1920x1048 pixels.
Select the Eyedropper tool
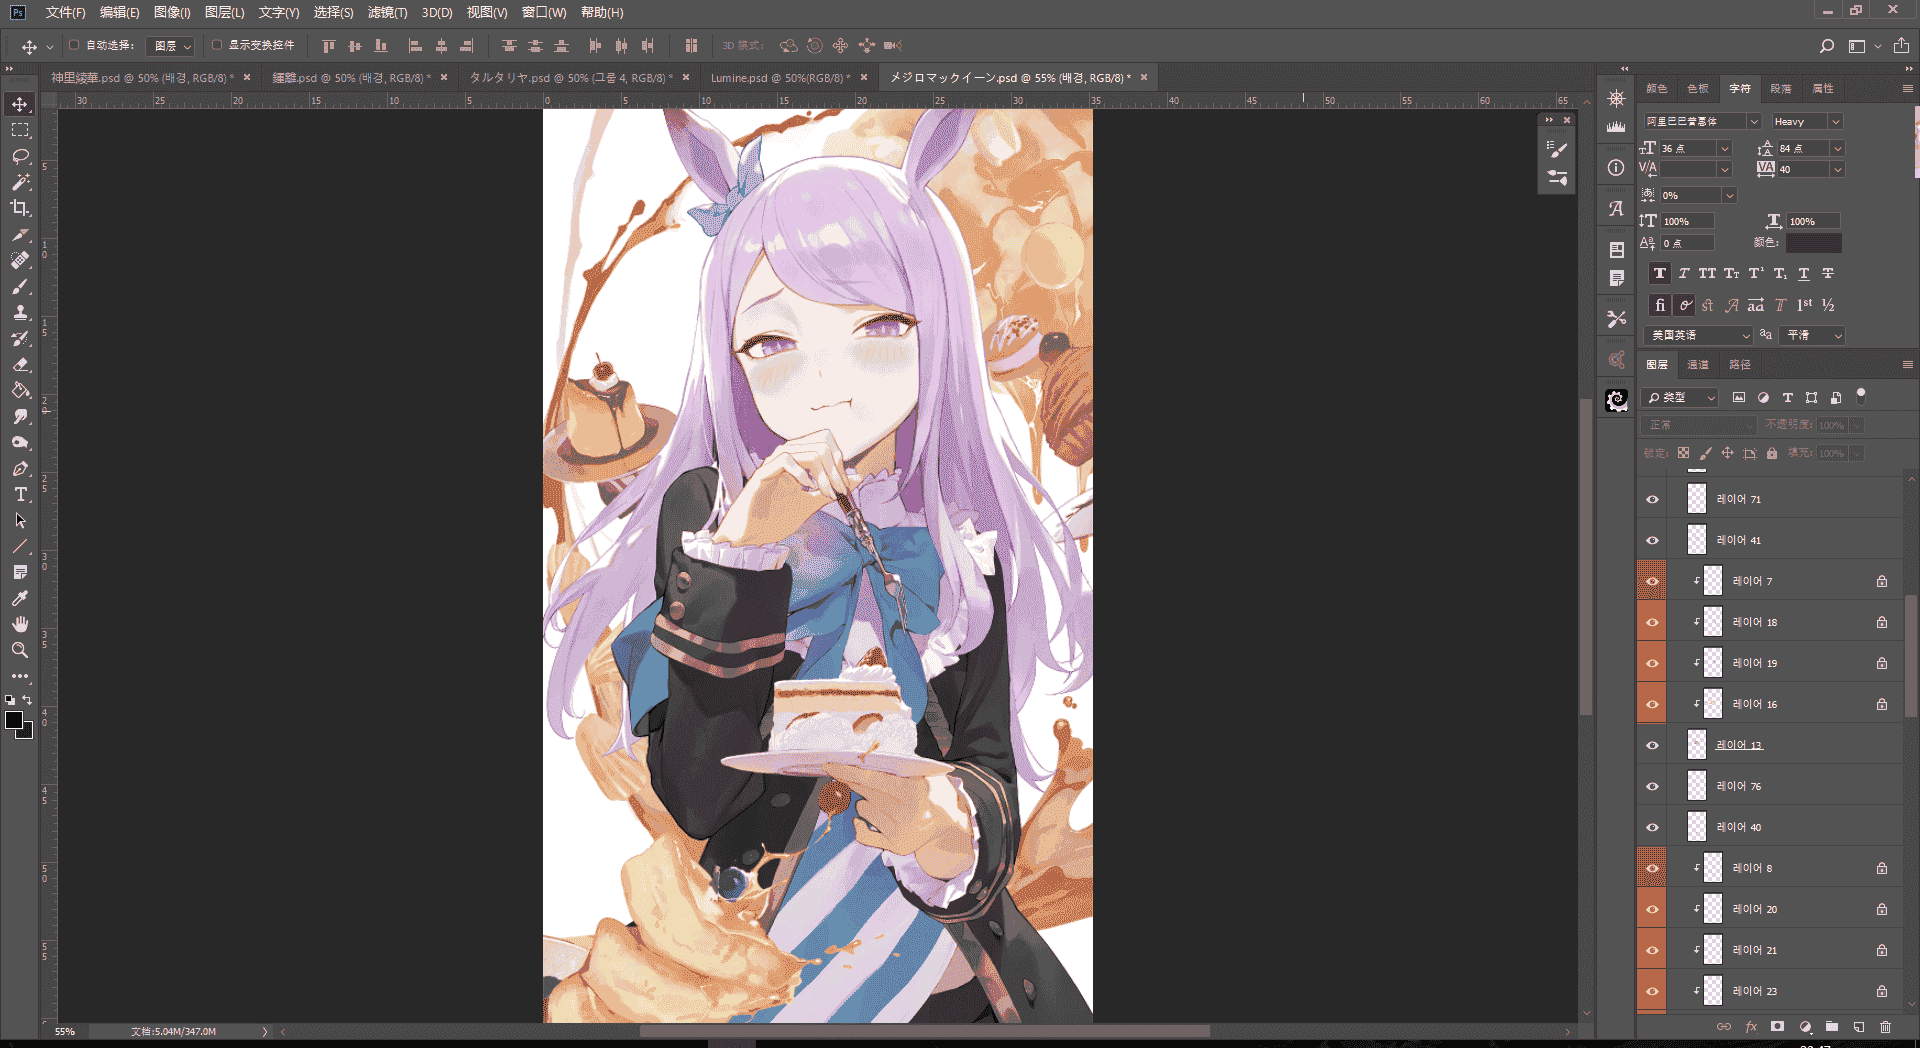(20, 598)
